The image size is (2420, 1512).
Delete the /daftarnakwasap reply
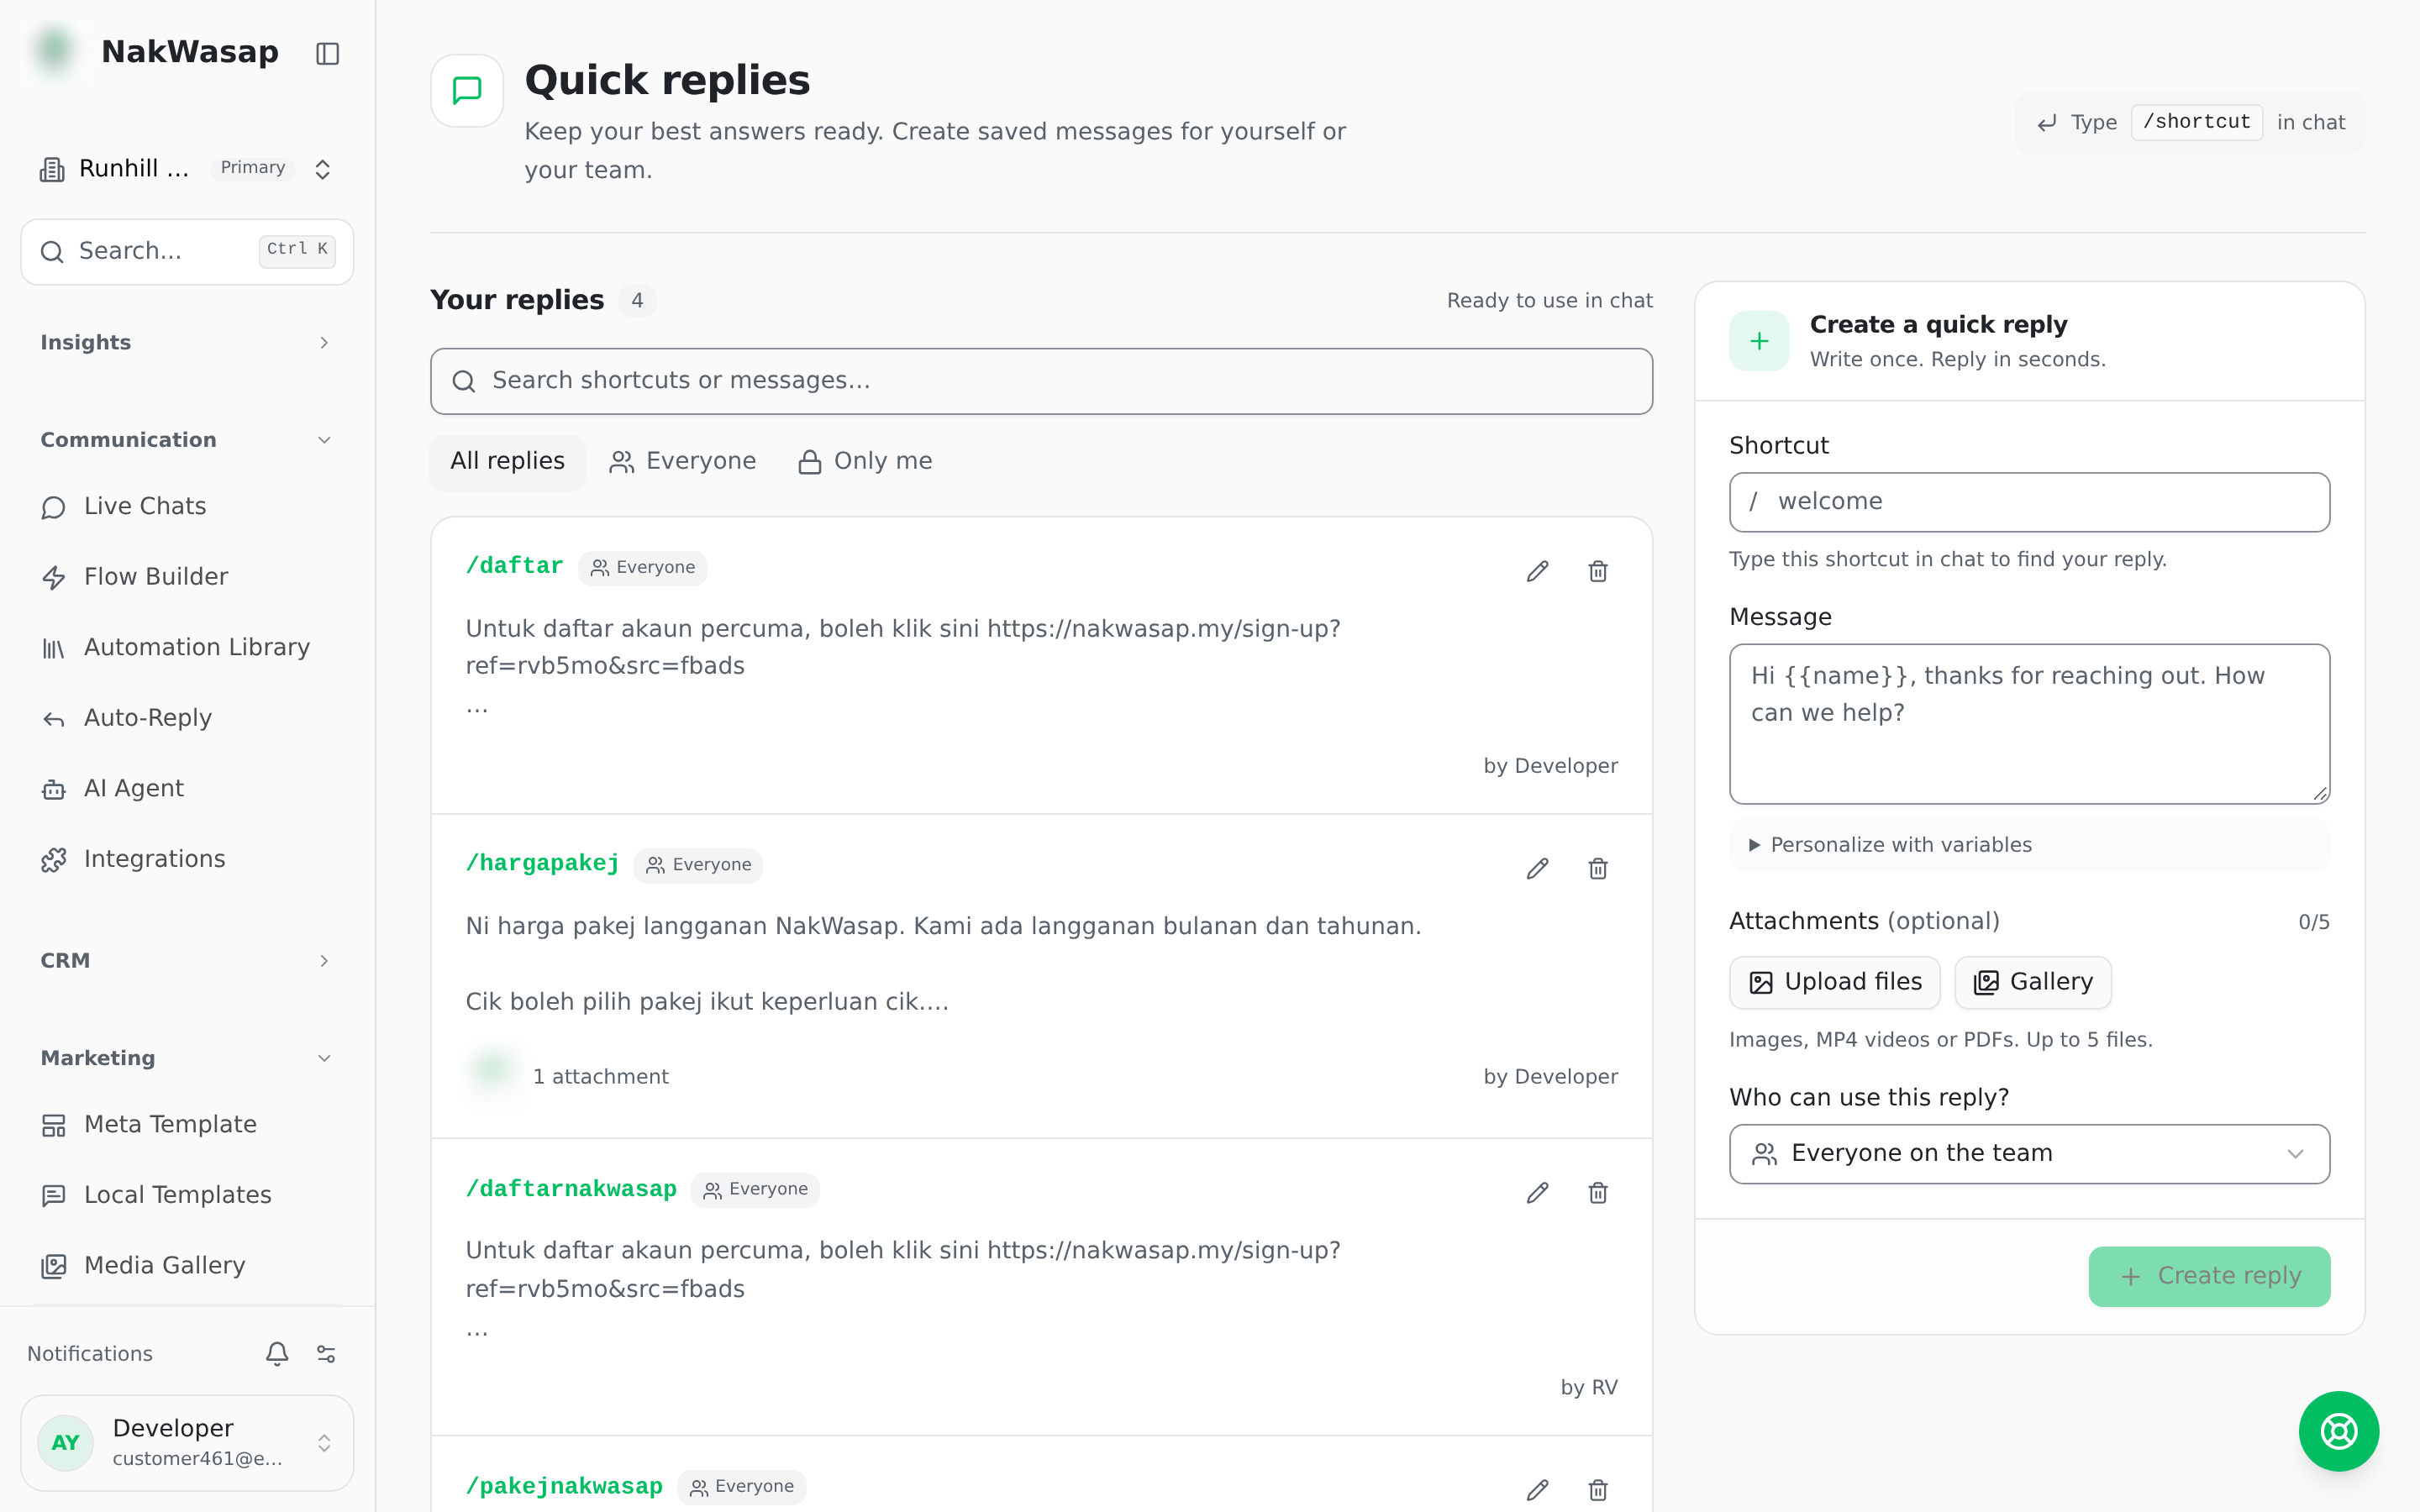click(1598, 1193)
